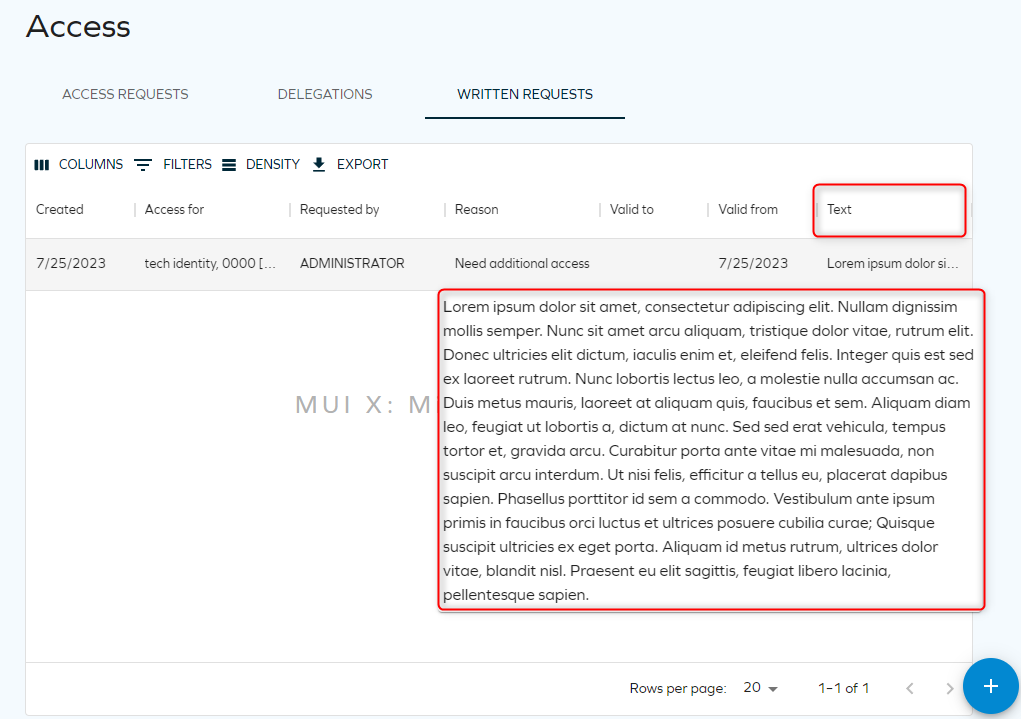Open the Delegations tab
The height and width of the screenshot is (719, 1021).
[x=325, y=94]
